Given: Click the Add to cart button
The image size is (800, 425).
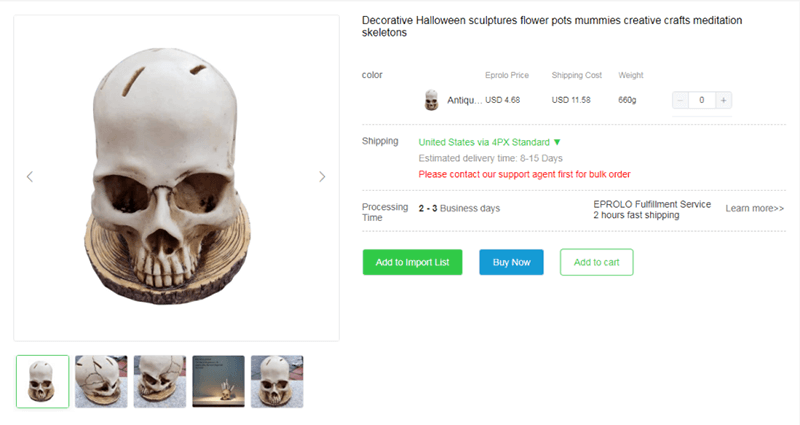Looking at the screenshot, I should point(596,262).
